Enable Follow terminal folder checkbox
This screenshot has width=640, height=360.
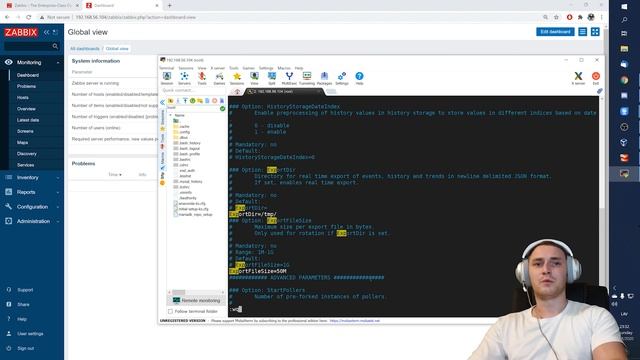coord(170,311)
